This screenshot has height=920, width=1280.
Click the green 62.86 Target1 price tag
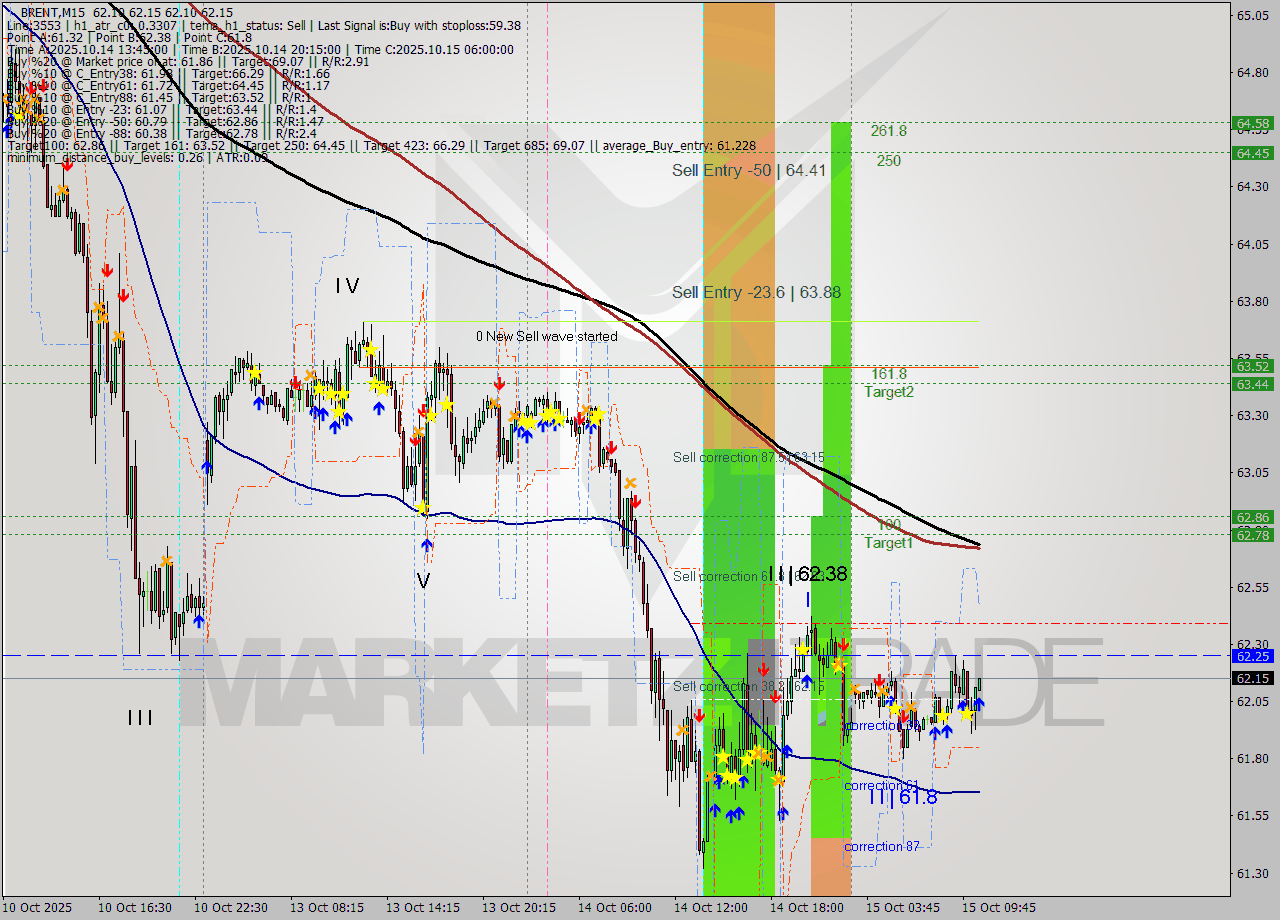click(1251, 518)
